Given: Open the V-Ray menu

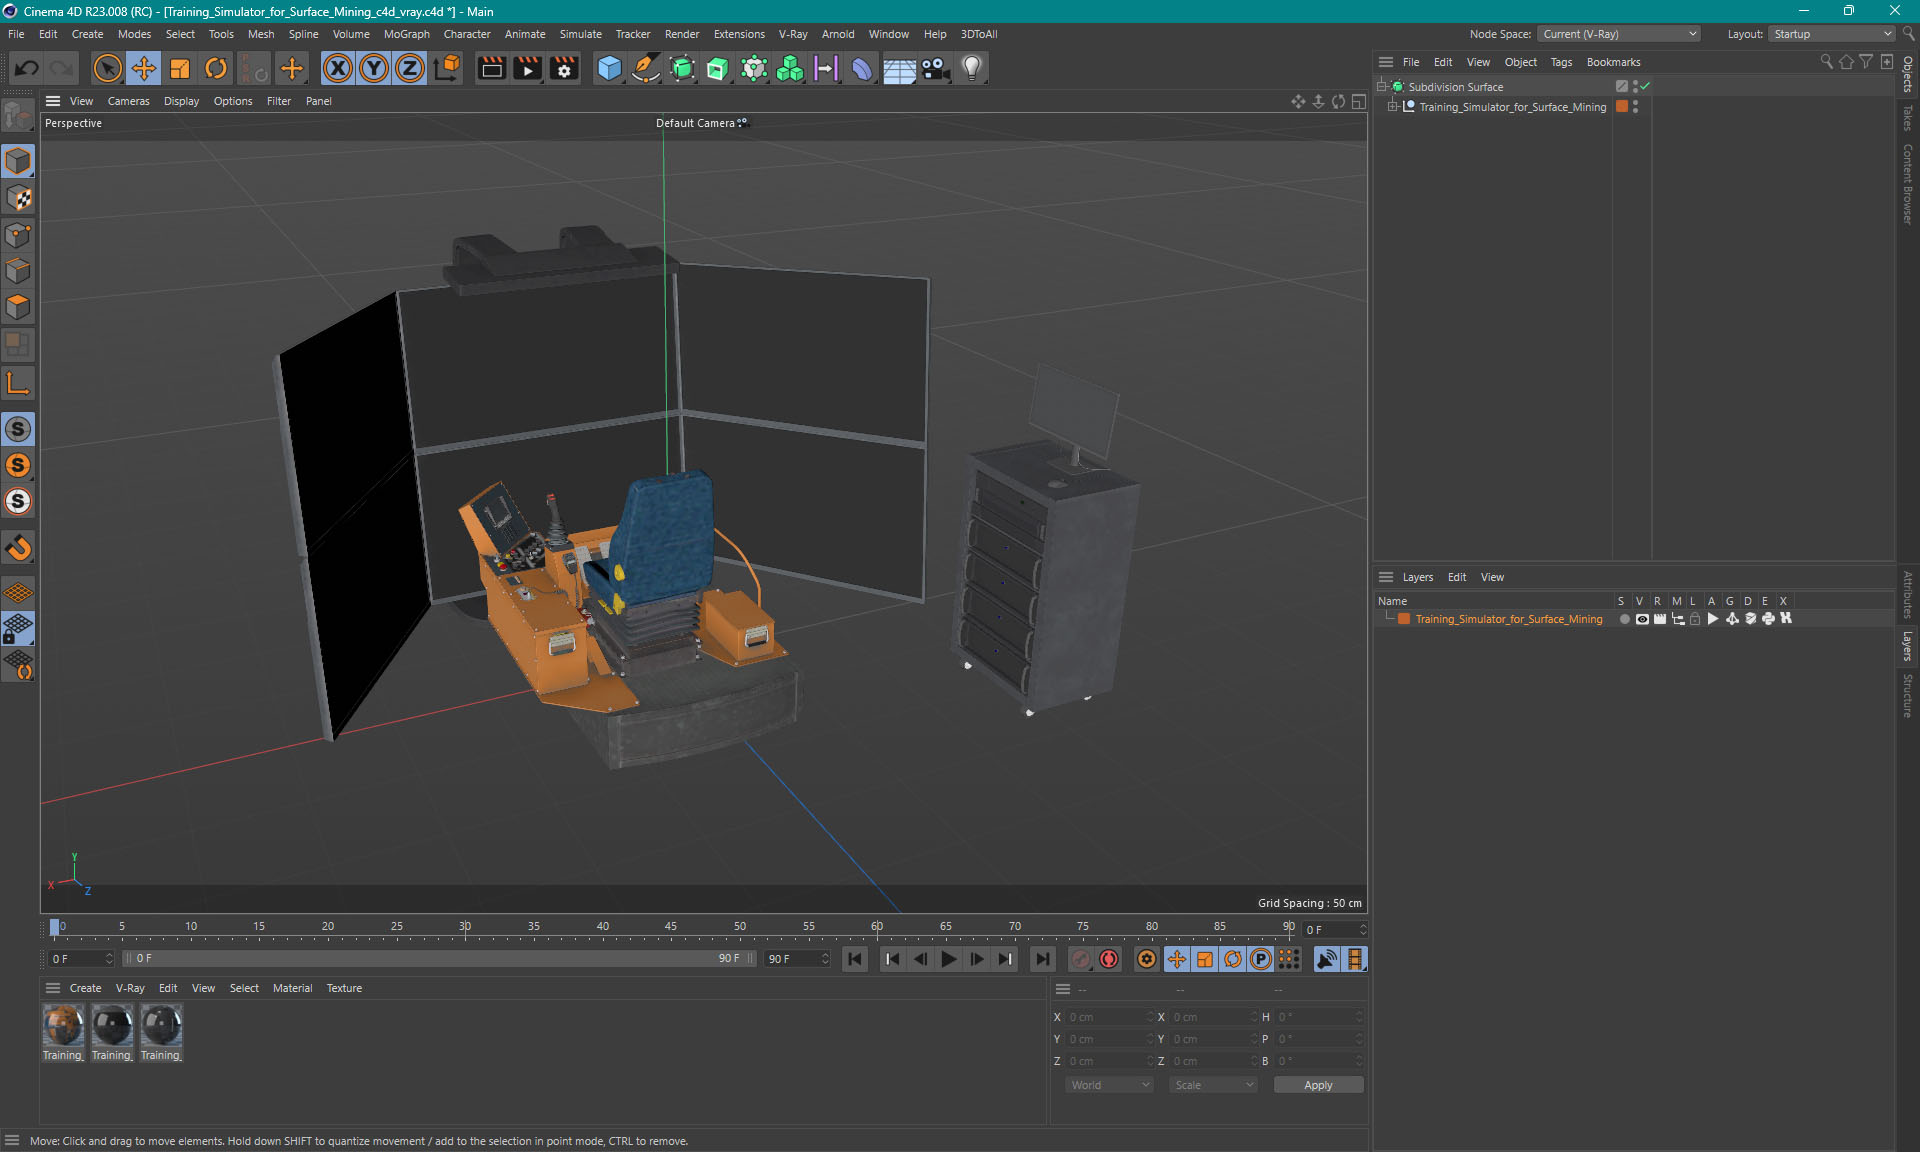Looking at the screenshot, I should (x=792, y=34).
